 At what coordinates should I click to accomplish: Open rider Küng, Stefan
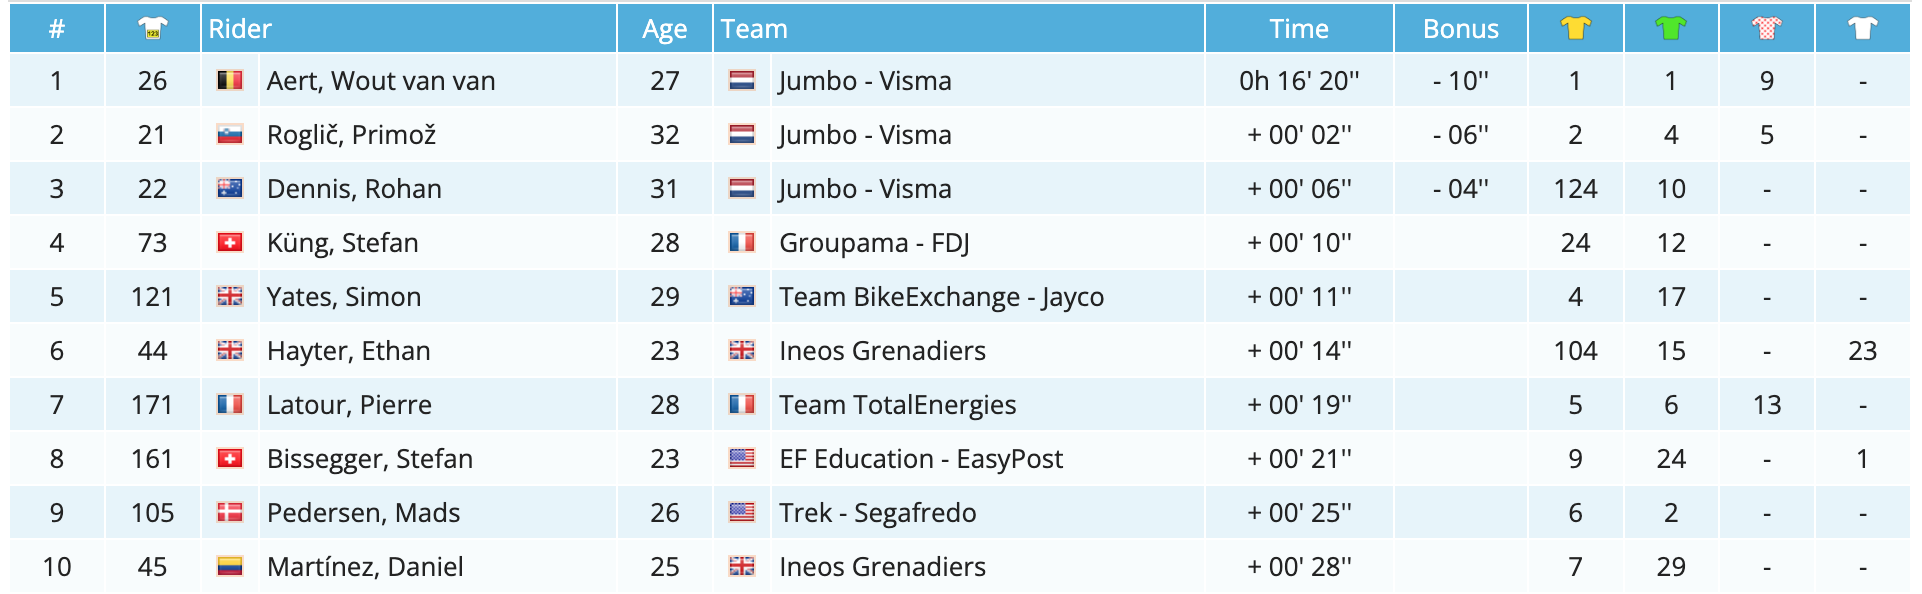[342, 243]
